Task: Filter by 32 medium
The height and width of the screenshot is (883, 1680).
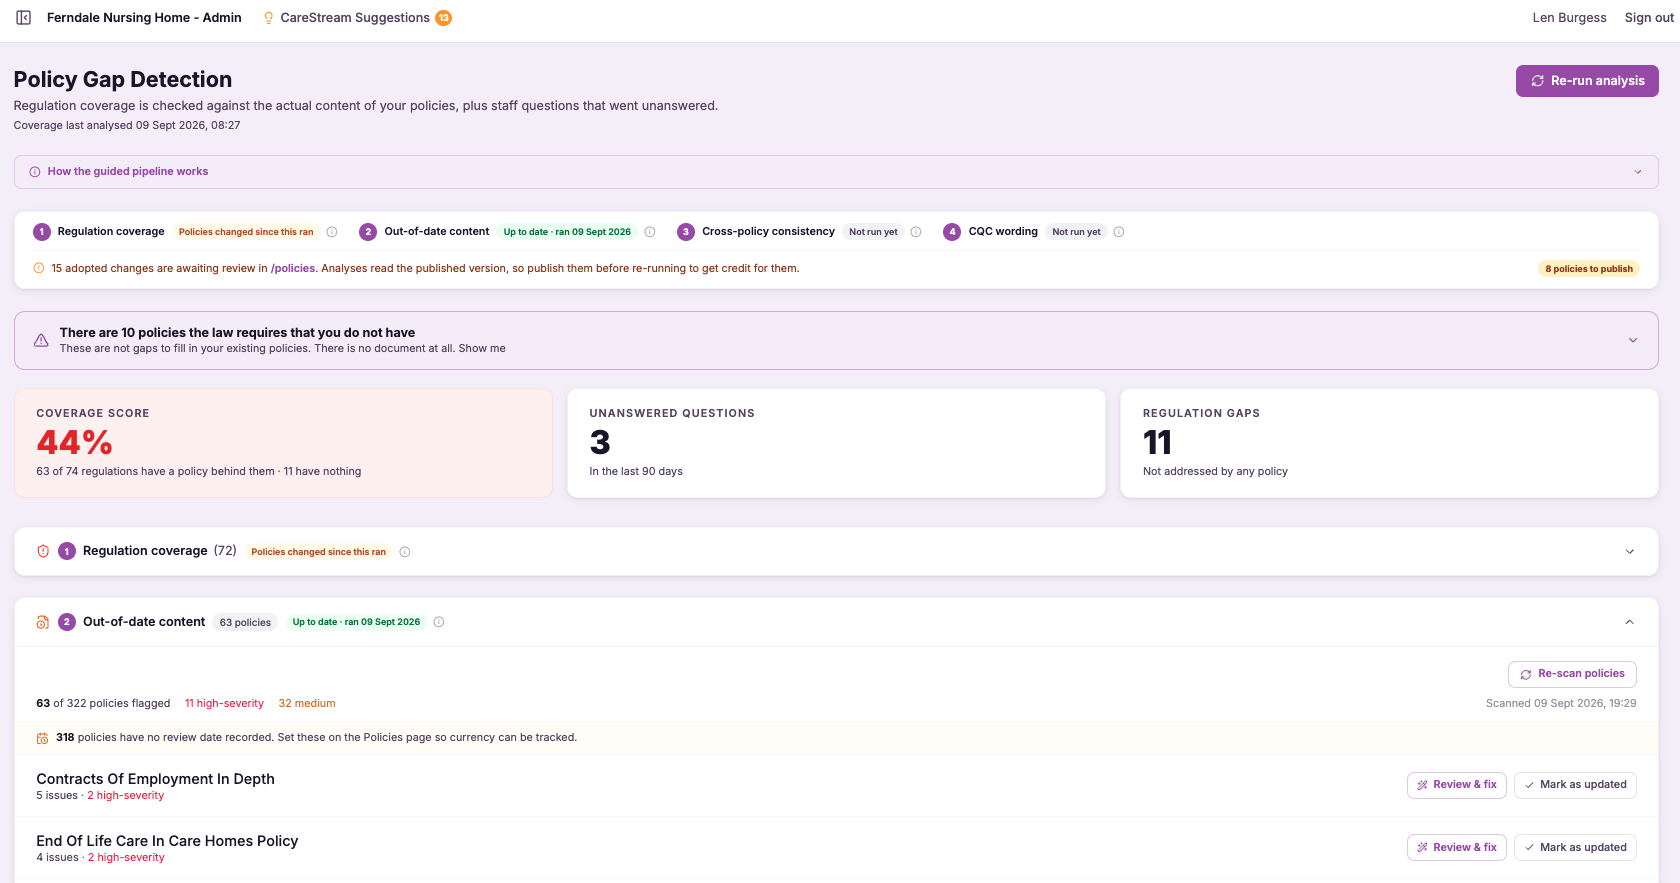Action: coord(307,704)
